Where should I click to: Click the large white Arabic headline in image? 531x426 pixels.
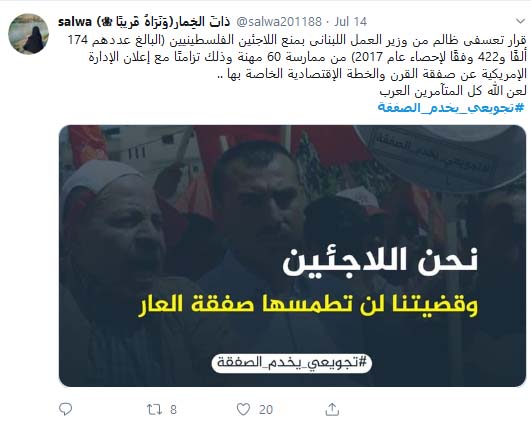(380, 262)
